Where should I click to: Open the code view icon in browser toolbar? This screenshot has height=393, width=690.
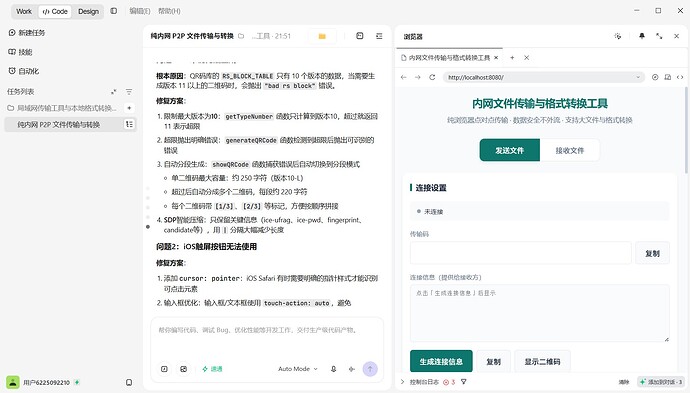(680, 77)
